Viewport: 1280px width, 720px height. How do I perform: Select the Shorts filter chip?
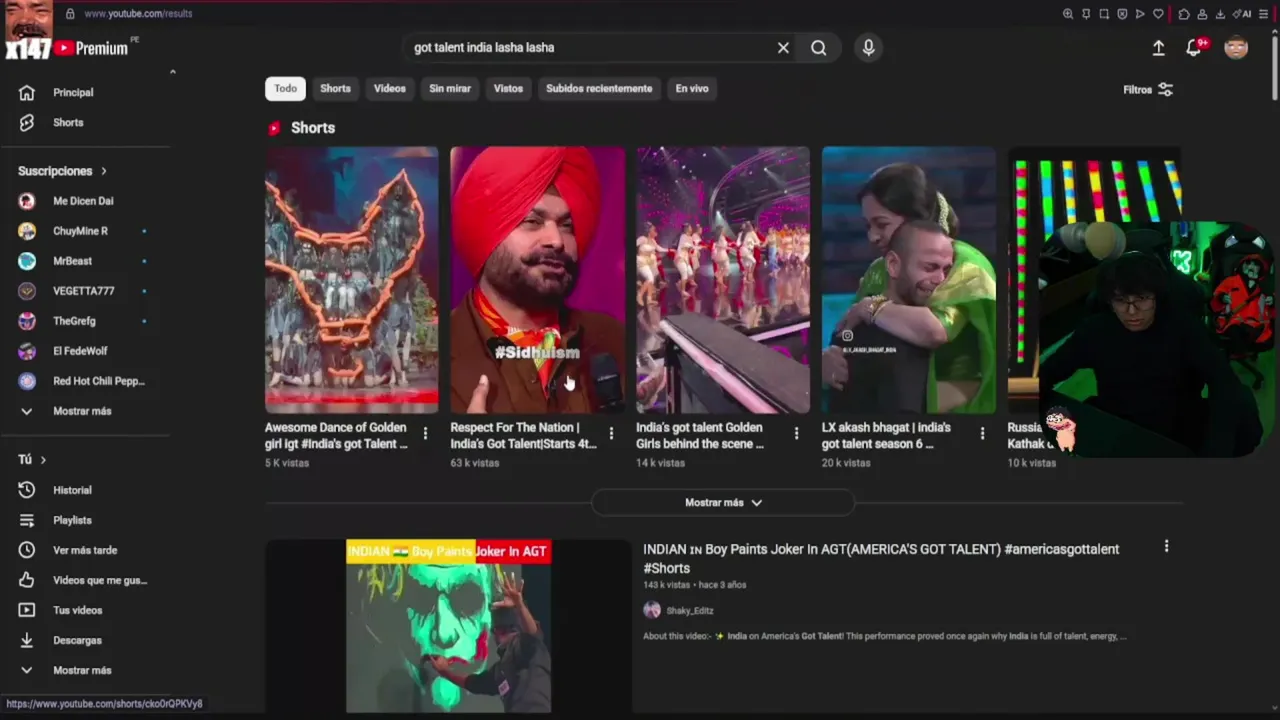(x=335, y=88)
